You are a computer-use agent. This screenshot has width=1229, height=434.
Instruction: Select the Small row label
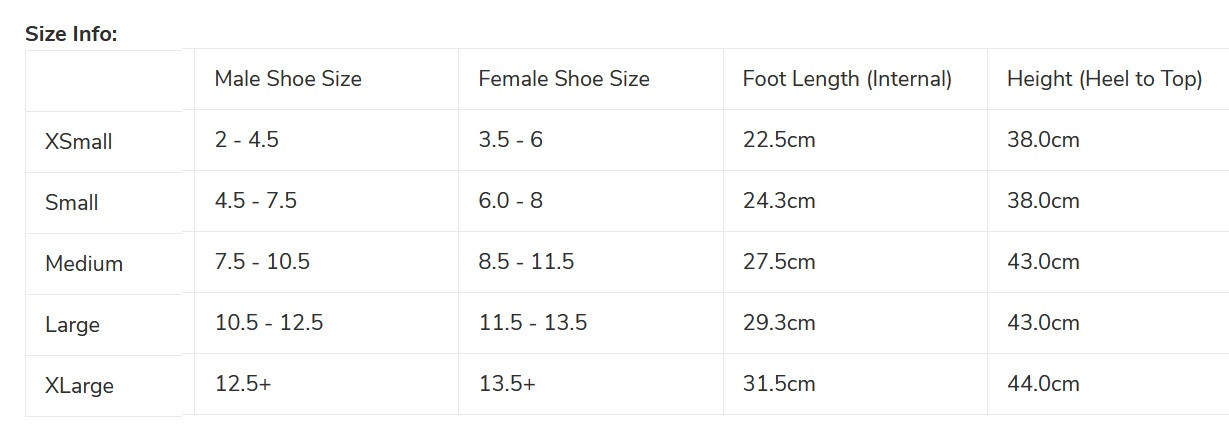(x=72, y=203)
